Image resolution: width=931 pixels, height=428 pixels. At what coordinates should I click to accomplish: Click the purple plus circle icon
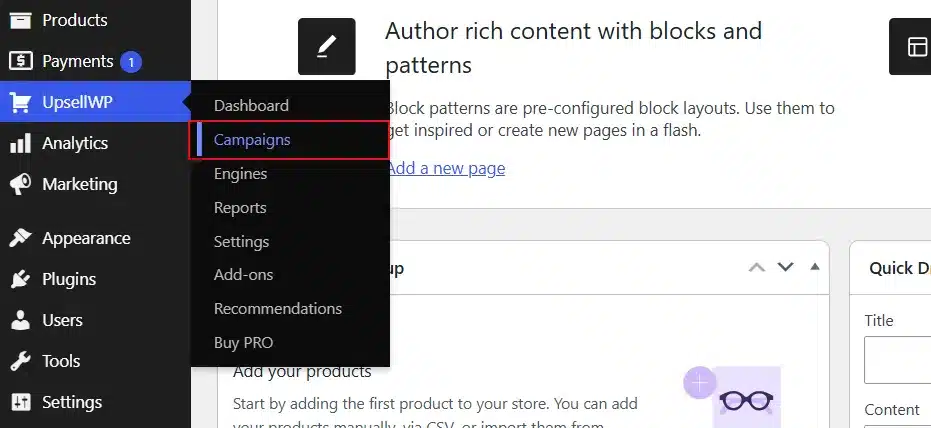click(699, 383)
